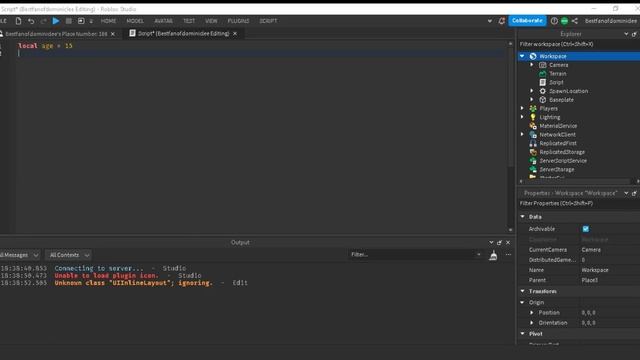Open the SCRIPT ribbon tab
The height and width of the screenshot is (360, 640).
(268, 21)
